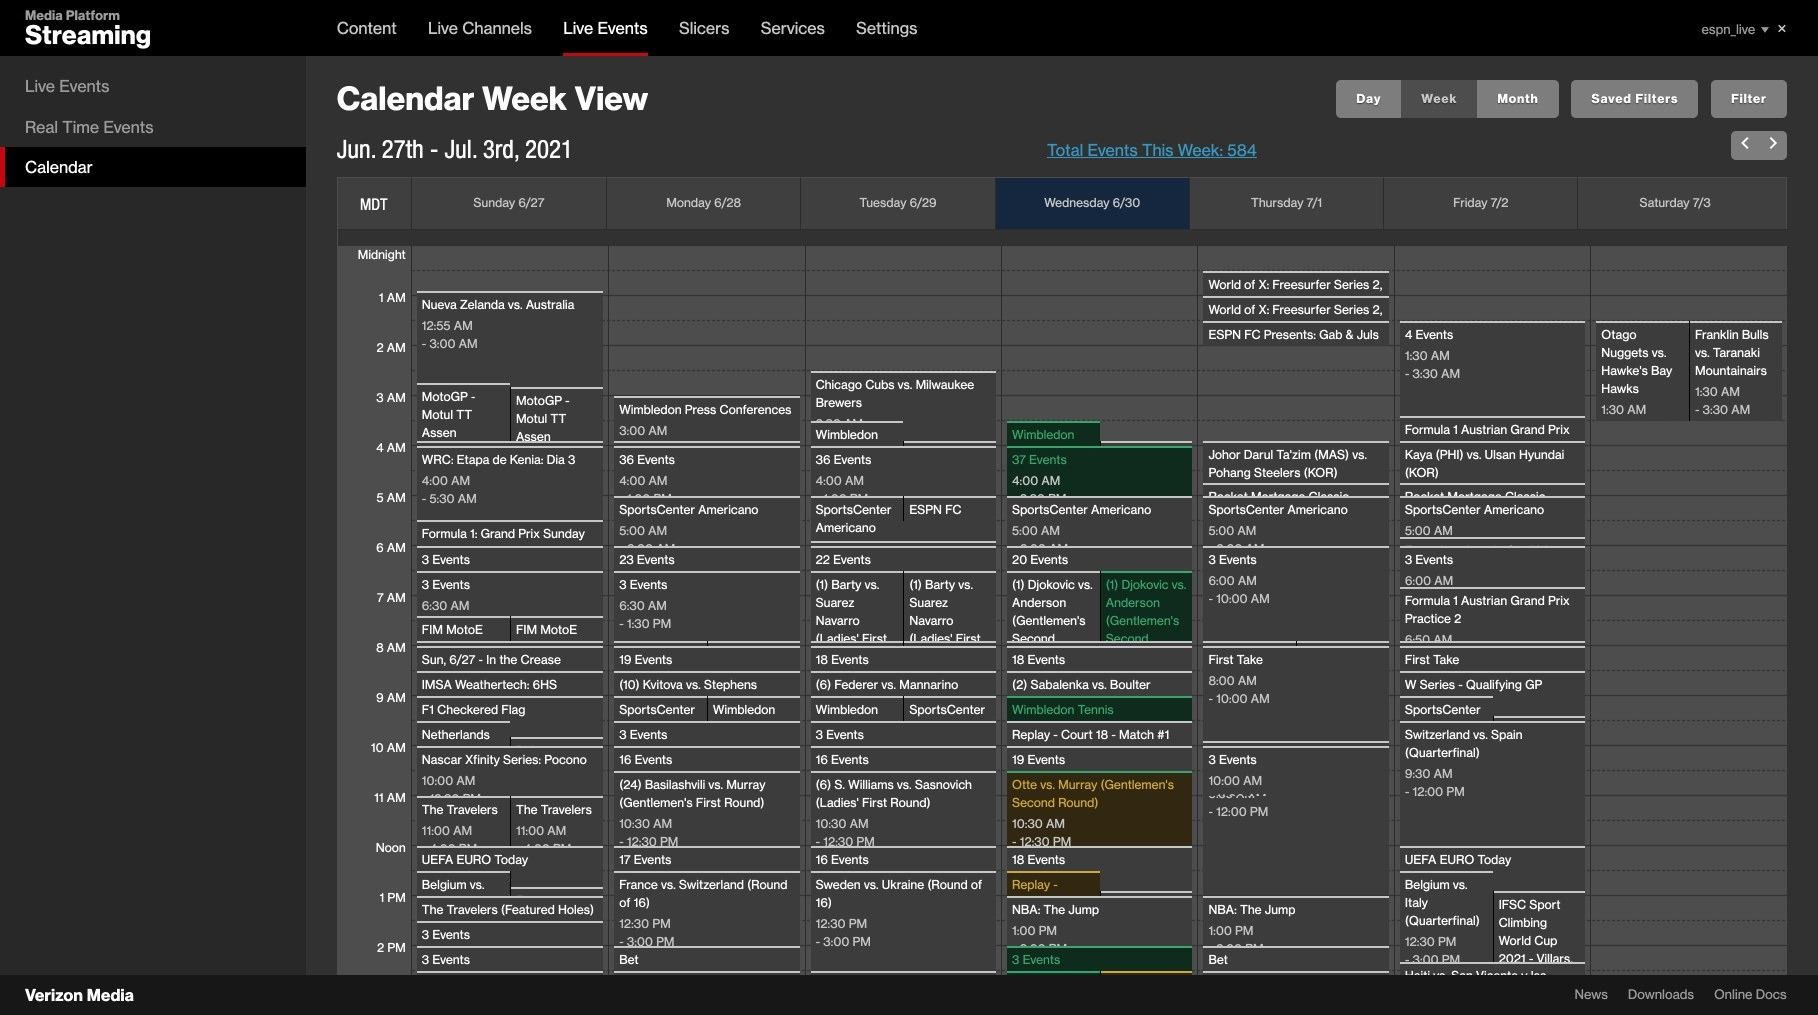This screenshot has height=1015, width=1818.
Task: Open W Series - Qualifying GP event
Action: (1492, 685)
